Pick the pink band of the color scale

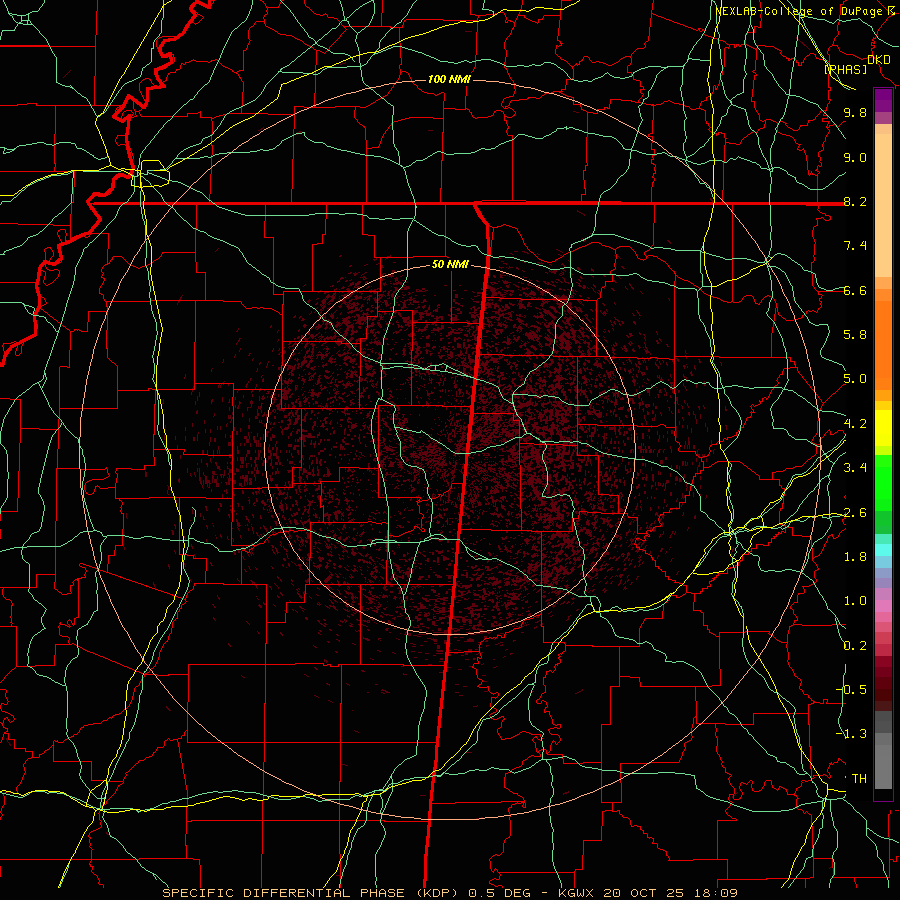click(883, 606)
